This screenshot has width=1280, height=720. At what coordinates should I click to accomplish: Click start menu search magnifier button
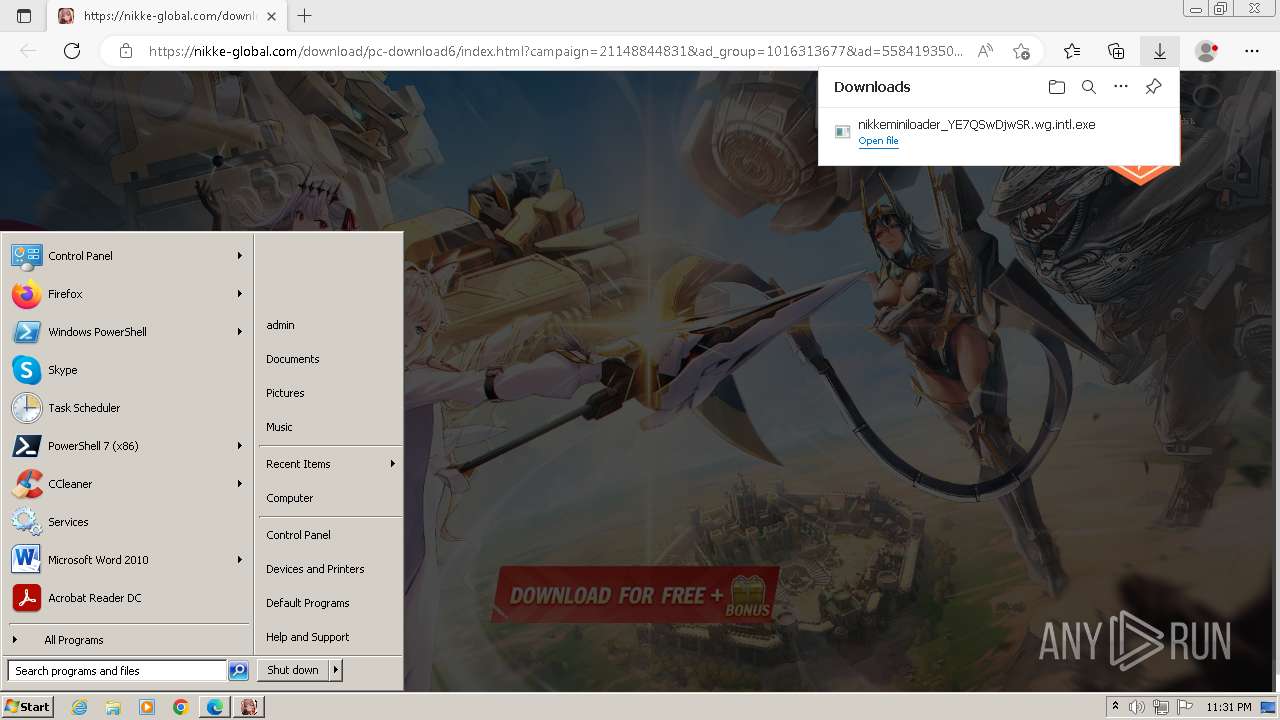pos(238,671)
